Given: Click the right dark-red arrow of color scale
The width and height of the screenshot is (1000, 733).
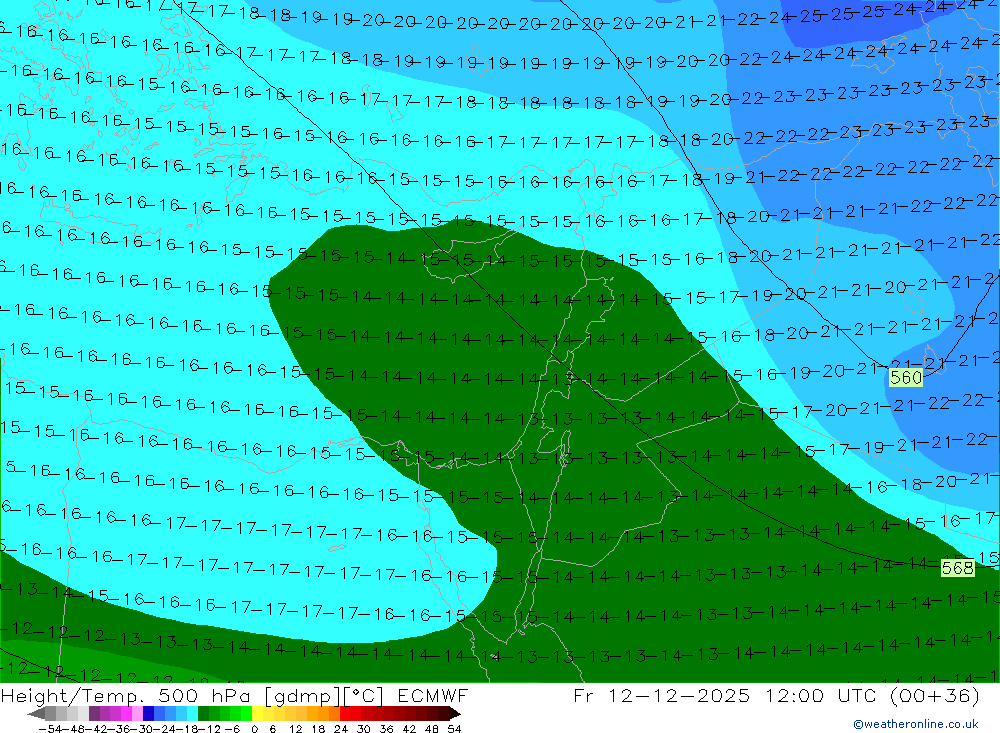Looking at the screenshot, I should coord(455,713).
